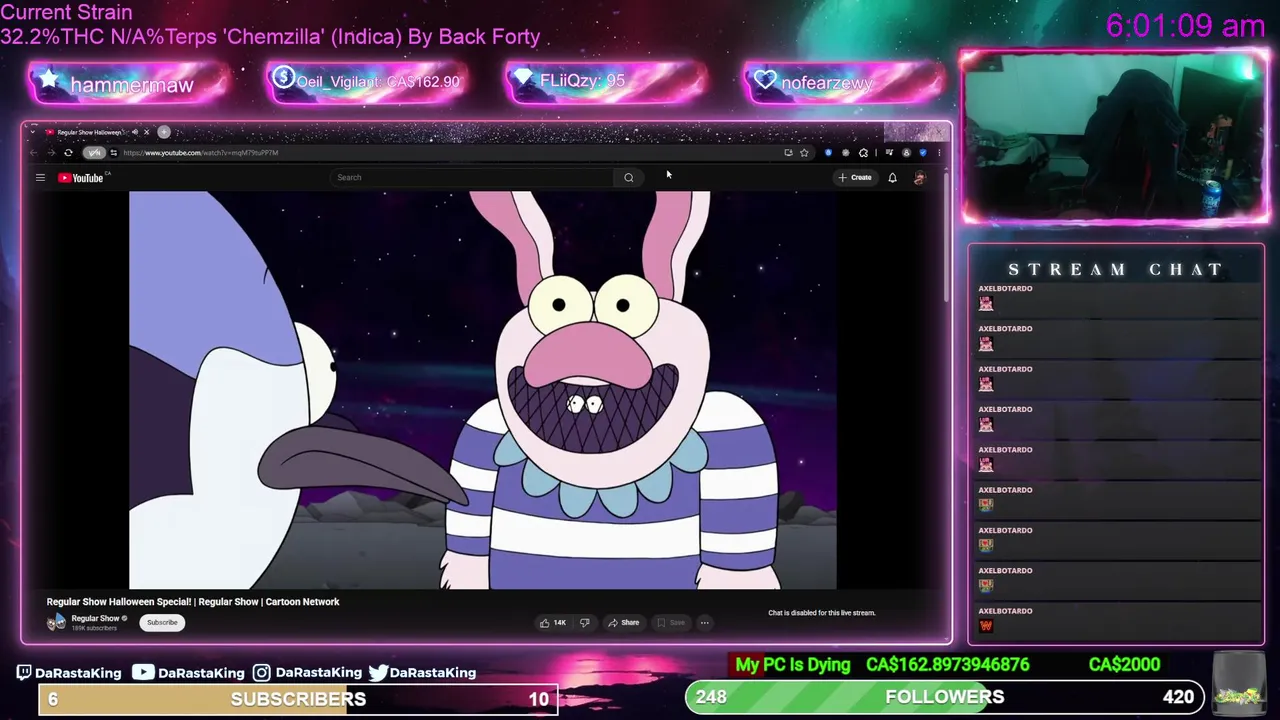Open the browser profile icon in toolbar

(907, 153)
